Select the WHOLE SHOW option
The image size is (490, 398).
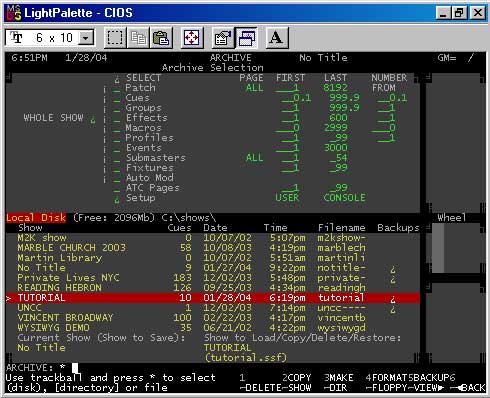tap(59, 118)
